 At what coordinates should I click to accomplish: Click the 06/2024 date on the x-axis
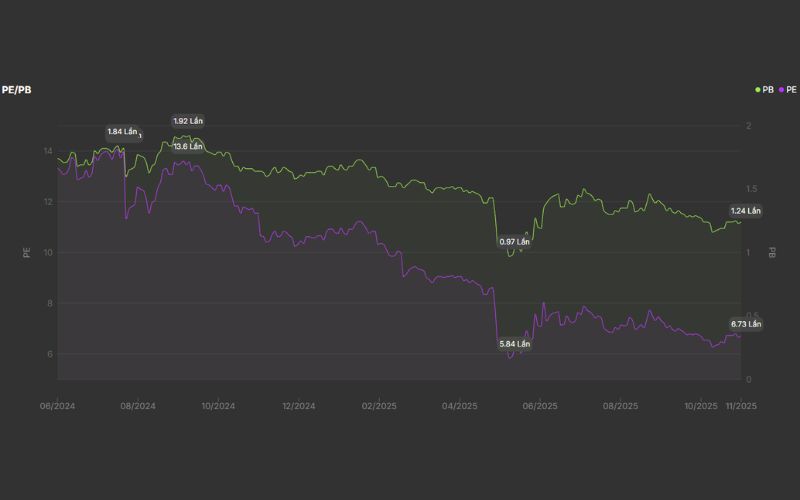pyautogui.click(x=57, y=406)
